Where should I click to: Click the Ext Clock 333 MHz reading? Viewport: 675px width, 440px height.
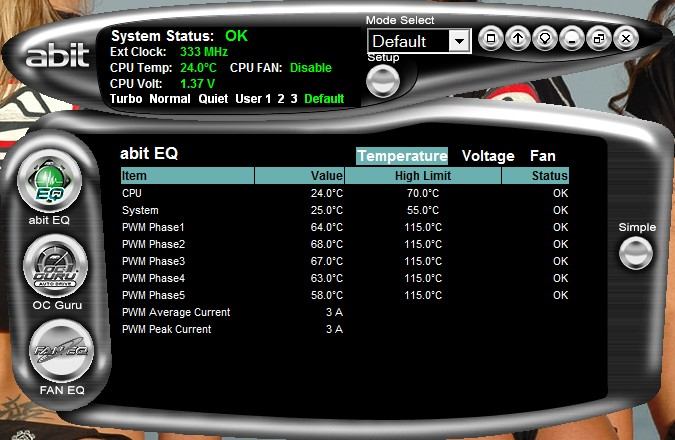click(x=204, y=52)
